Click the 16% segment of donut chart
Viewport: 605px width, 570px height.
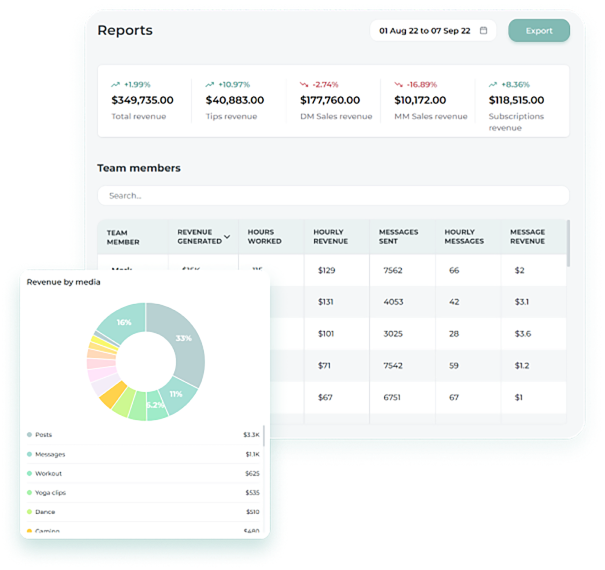pyautogui.click(x=125, y=322)
